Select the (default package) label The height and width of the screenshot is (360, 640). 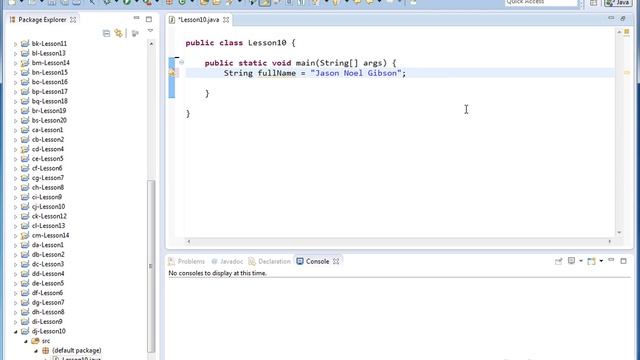click(x=77, y=351)
